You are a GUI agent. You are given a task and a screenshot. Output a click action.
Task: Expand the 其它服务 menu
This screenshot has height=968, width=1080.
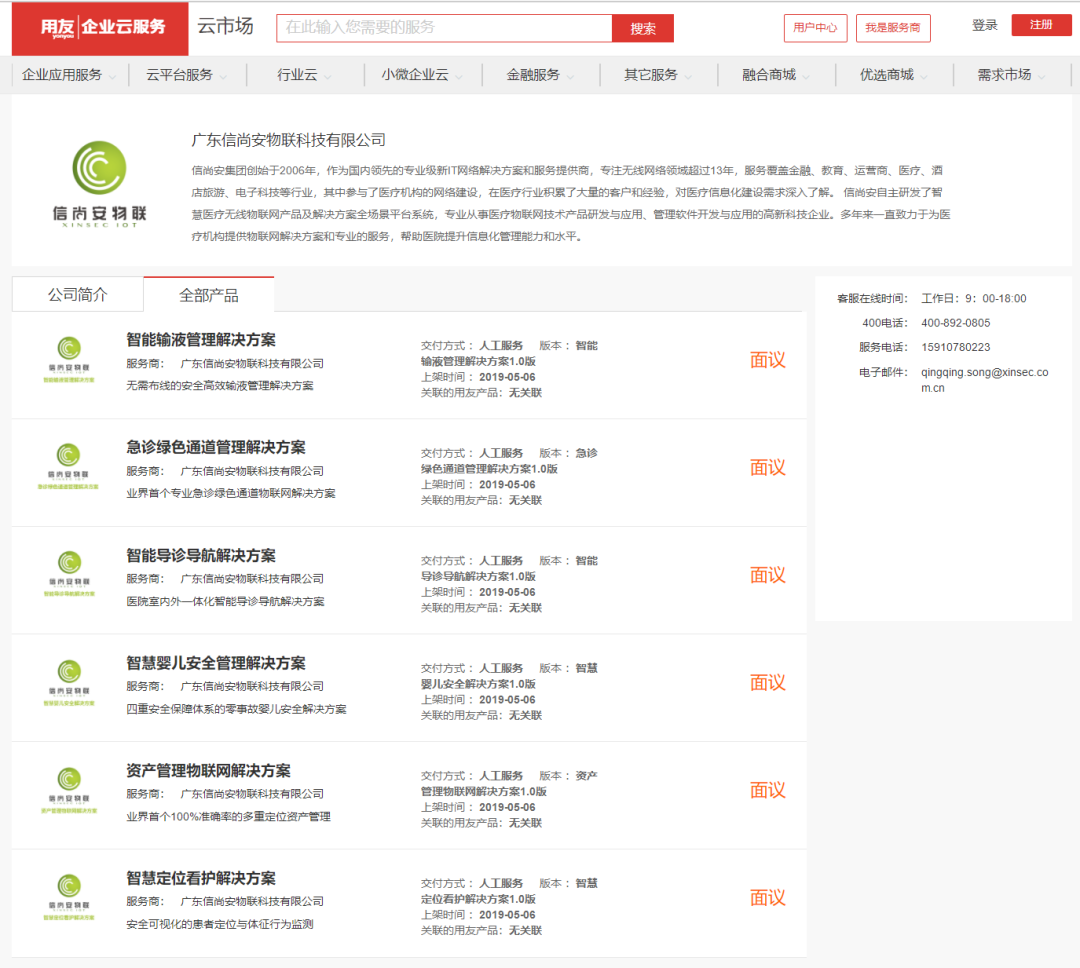(658, 75)
